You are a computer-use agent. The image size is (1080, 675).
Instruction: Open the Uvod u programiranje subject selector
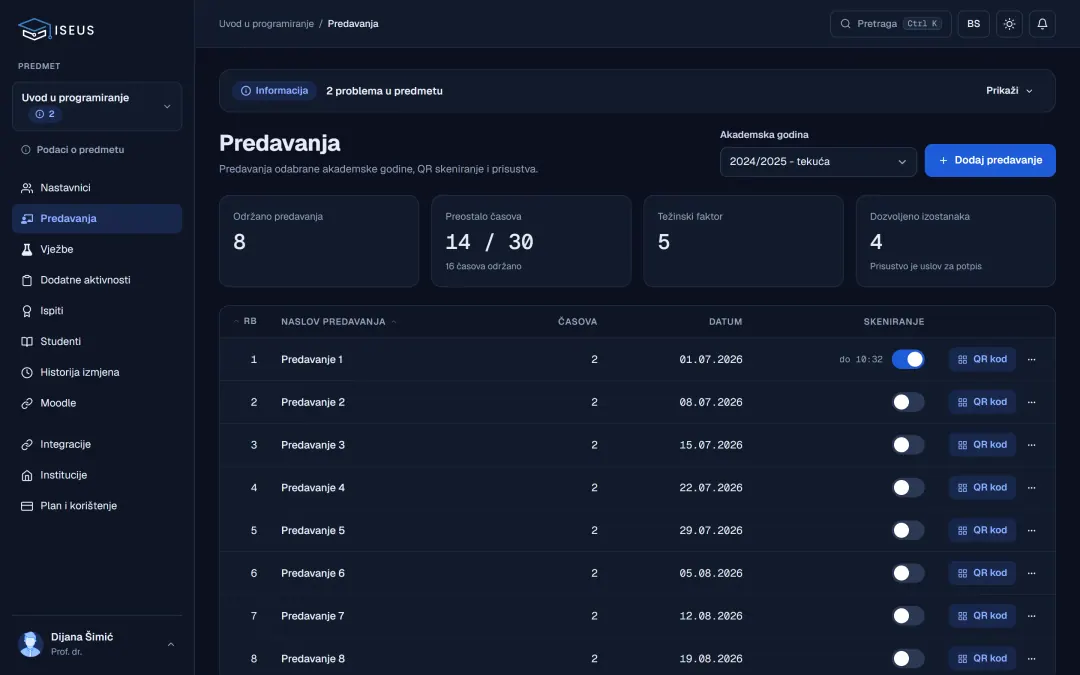click(x=97, y=107)
